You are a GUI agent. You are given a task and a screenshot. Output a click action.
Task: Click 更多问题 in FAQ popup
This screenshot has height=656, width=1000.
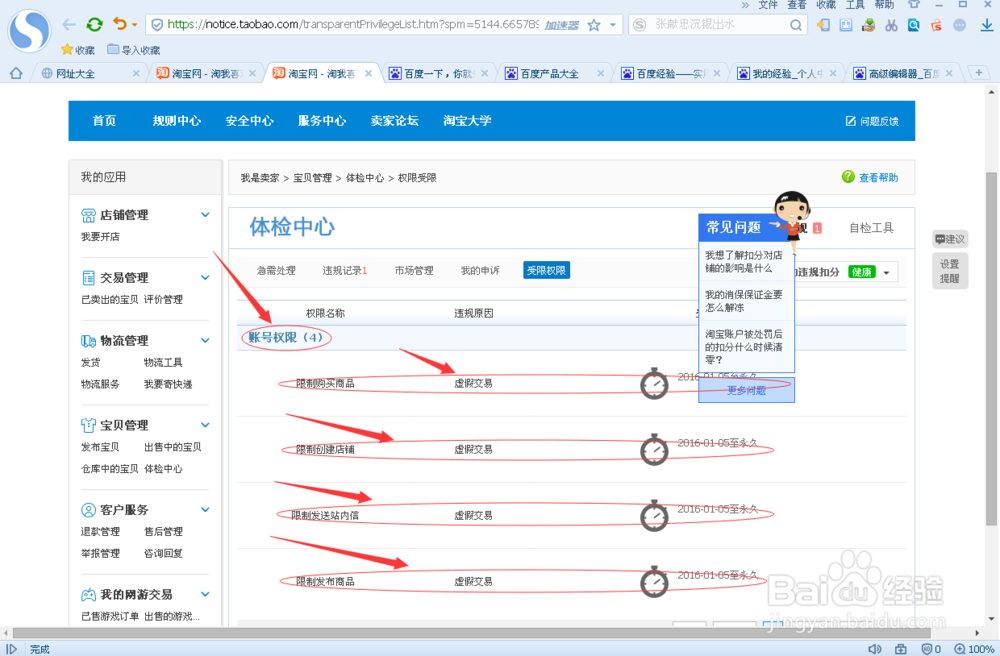tap(746, 390)
